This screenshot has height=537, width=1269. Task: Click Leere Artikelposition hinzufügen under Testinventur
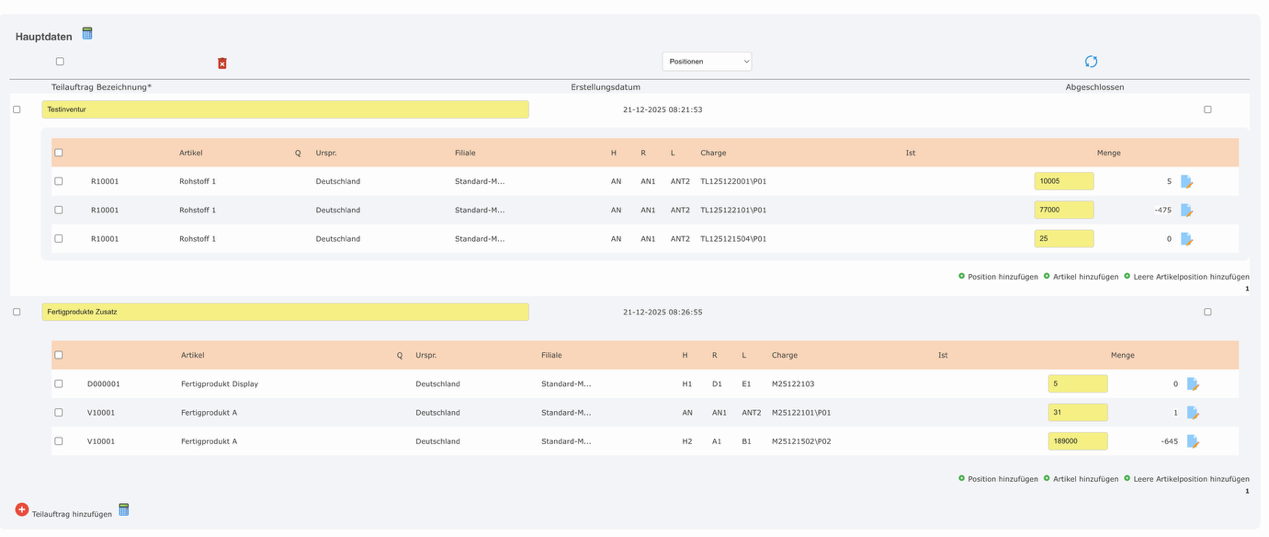click(1190, 277)
